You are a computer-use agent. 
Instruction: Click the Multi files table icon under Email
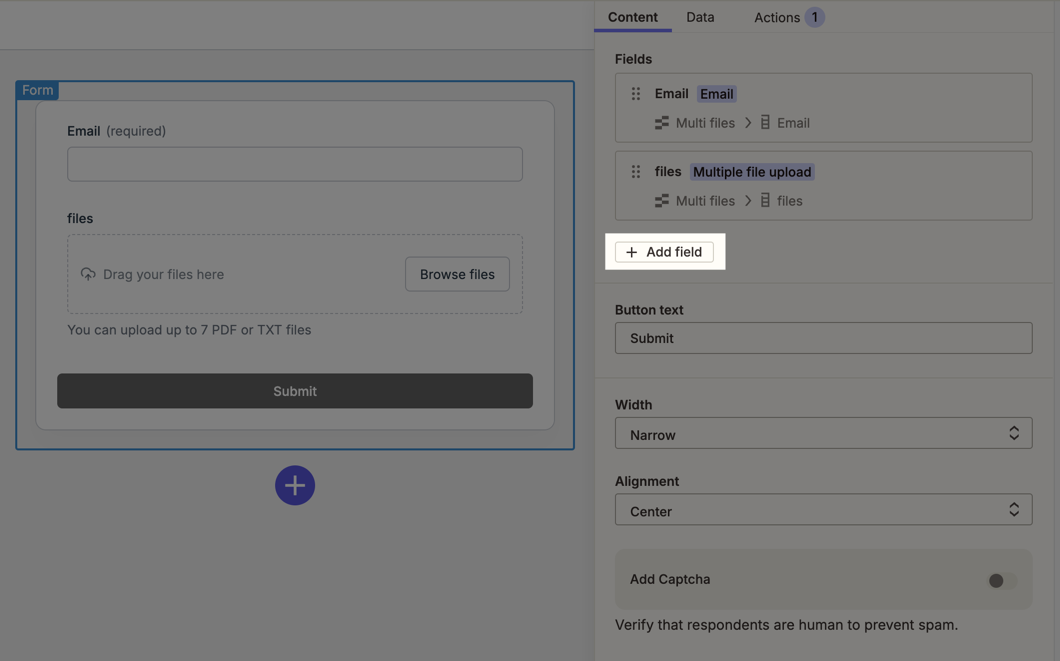pyautogui.click(x=662, y=123)
